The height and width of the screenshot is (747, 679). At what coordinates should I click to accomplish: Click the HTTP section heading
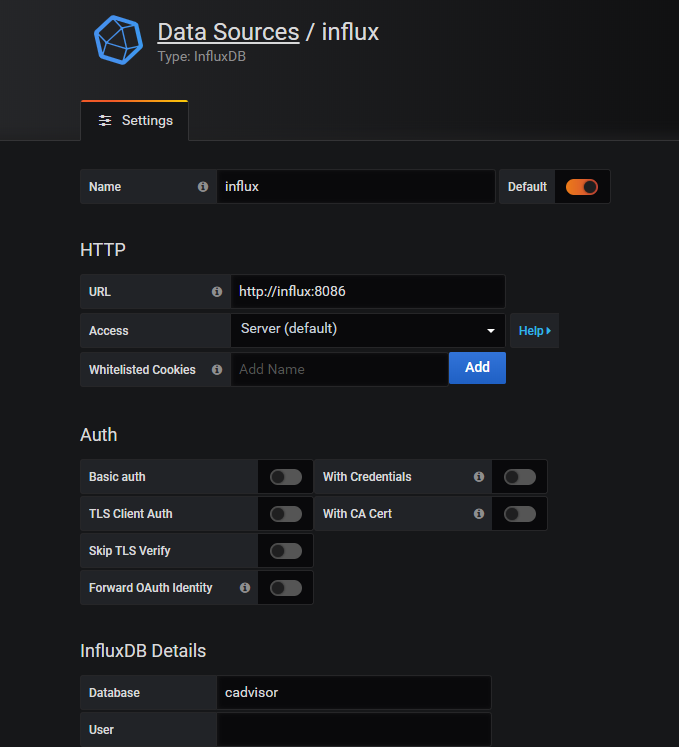pyautogui.click(x=103, y=250)
